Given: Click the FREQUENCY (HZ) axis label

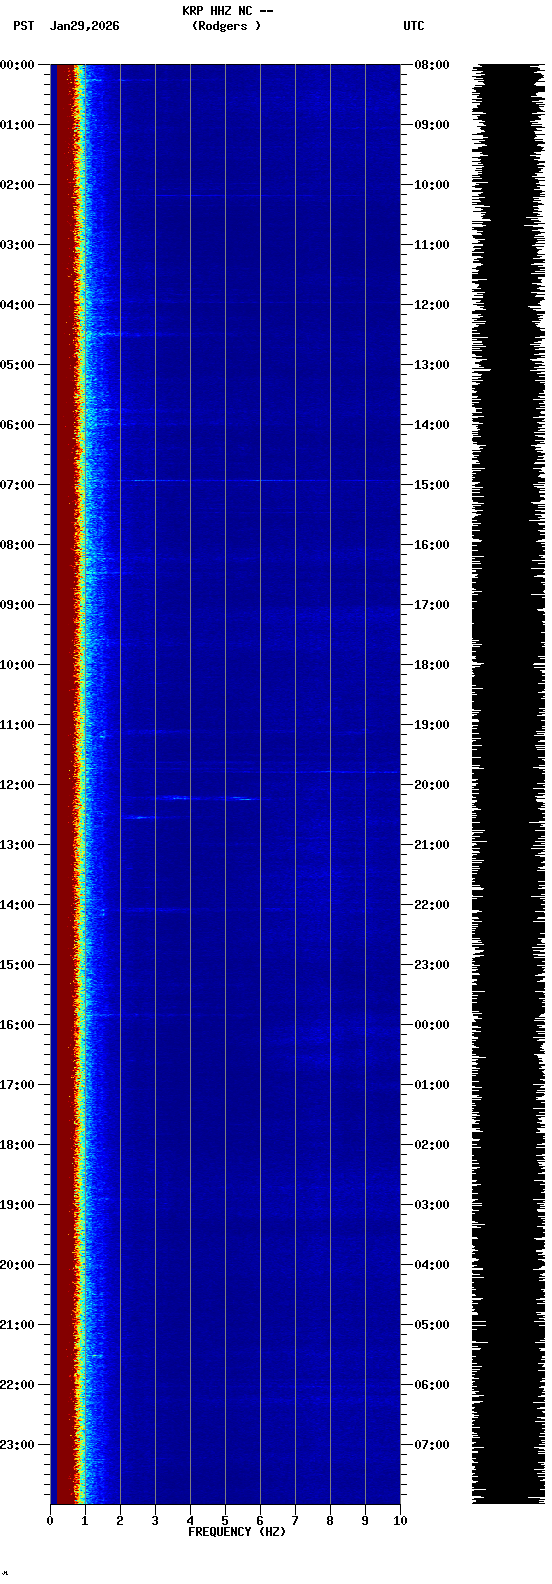Looking at the screenshot, I should (x=237, y=1532).
